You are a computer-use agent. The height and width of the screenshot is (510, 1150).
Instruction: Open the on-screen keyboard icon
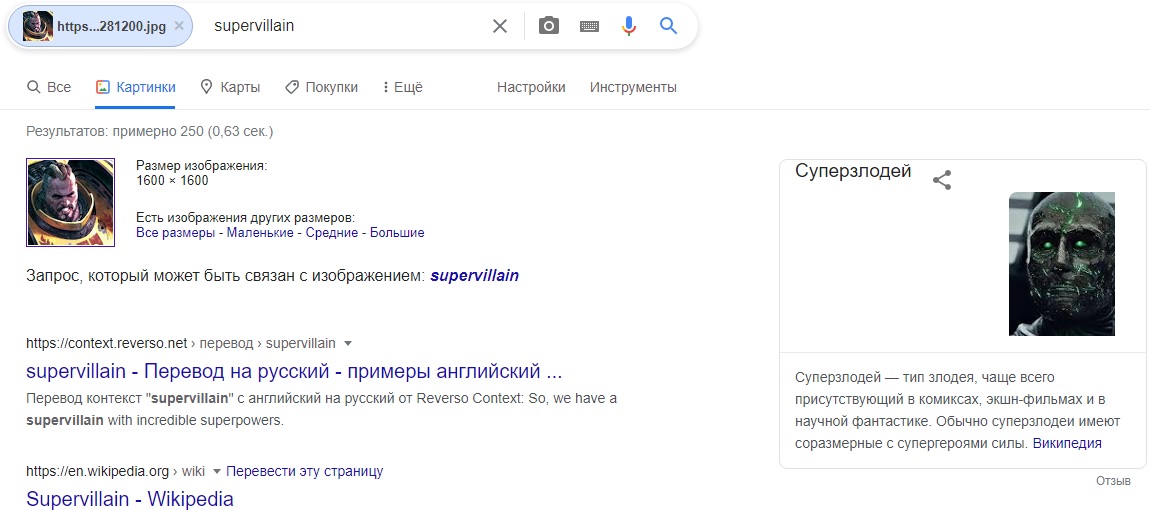tap(589, 26)
